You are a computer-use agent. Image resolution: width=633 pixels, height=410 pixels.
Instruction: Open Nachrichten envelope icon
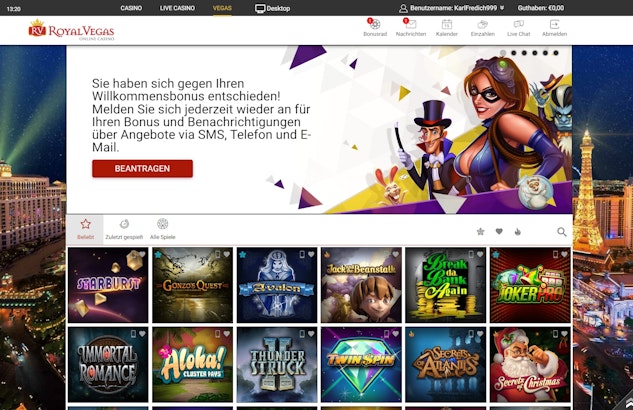point(411,24)
